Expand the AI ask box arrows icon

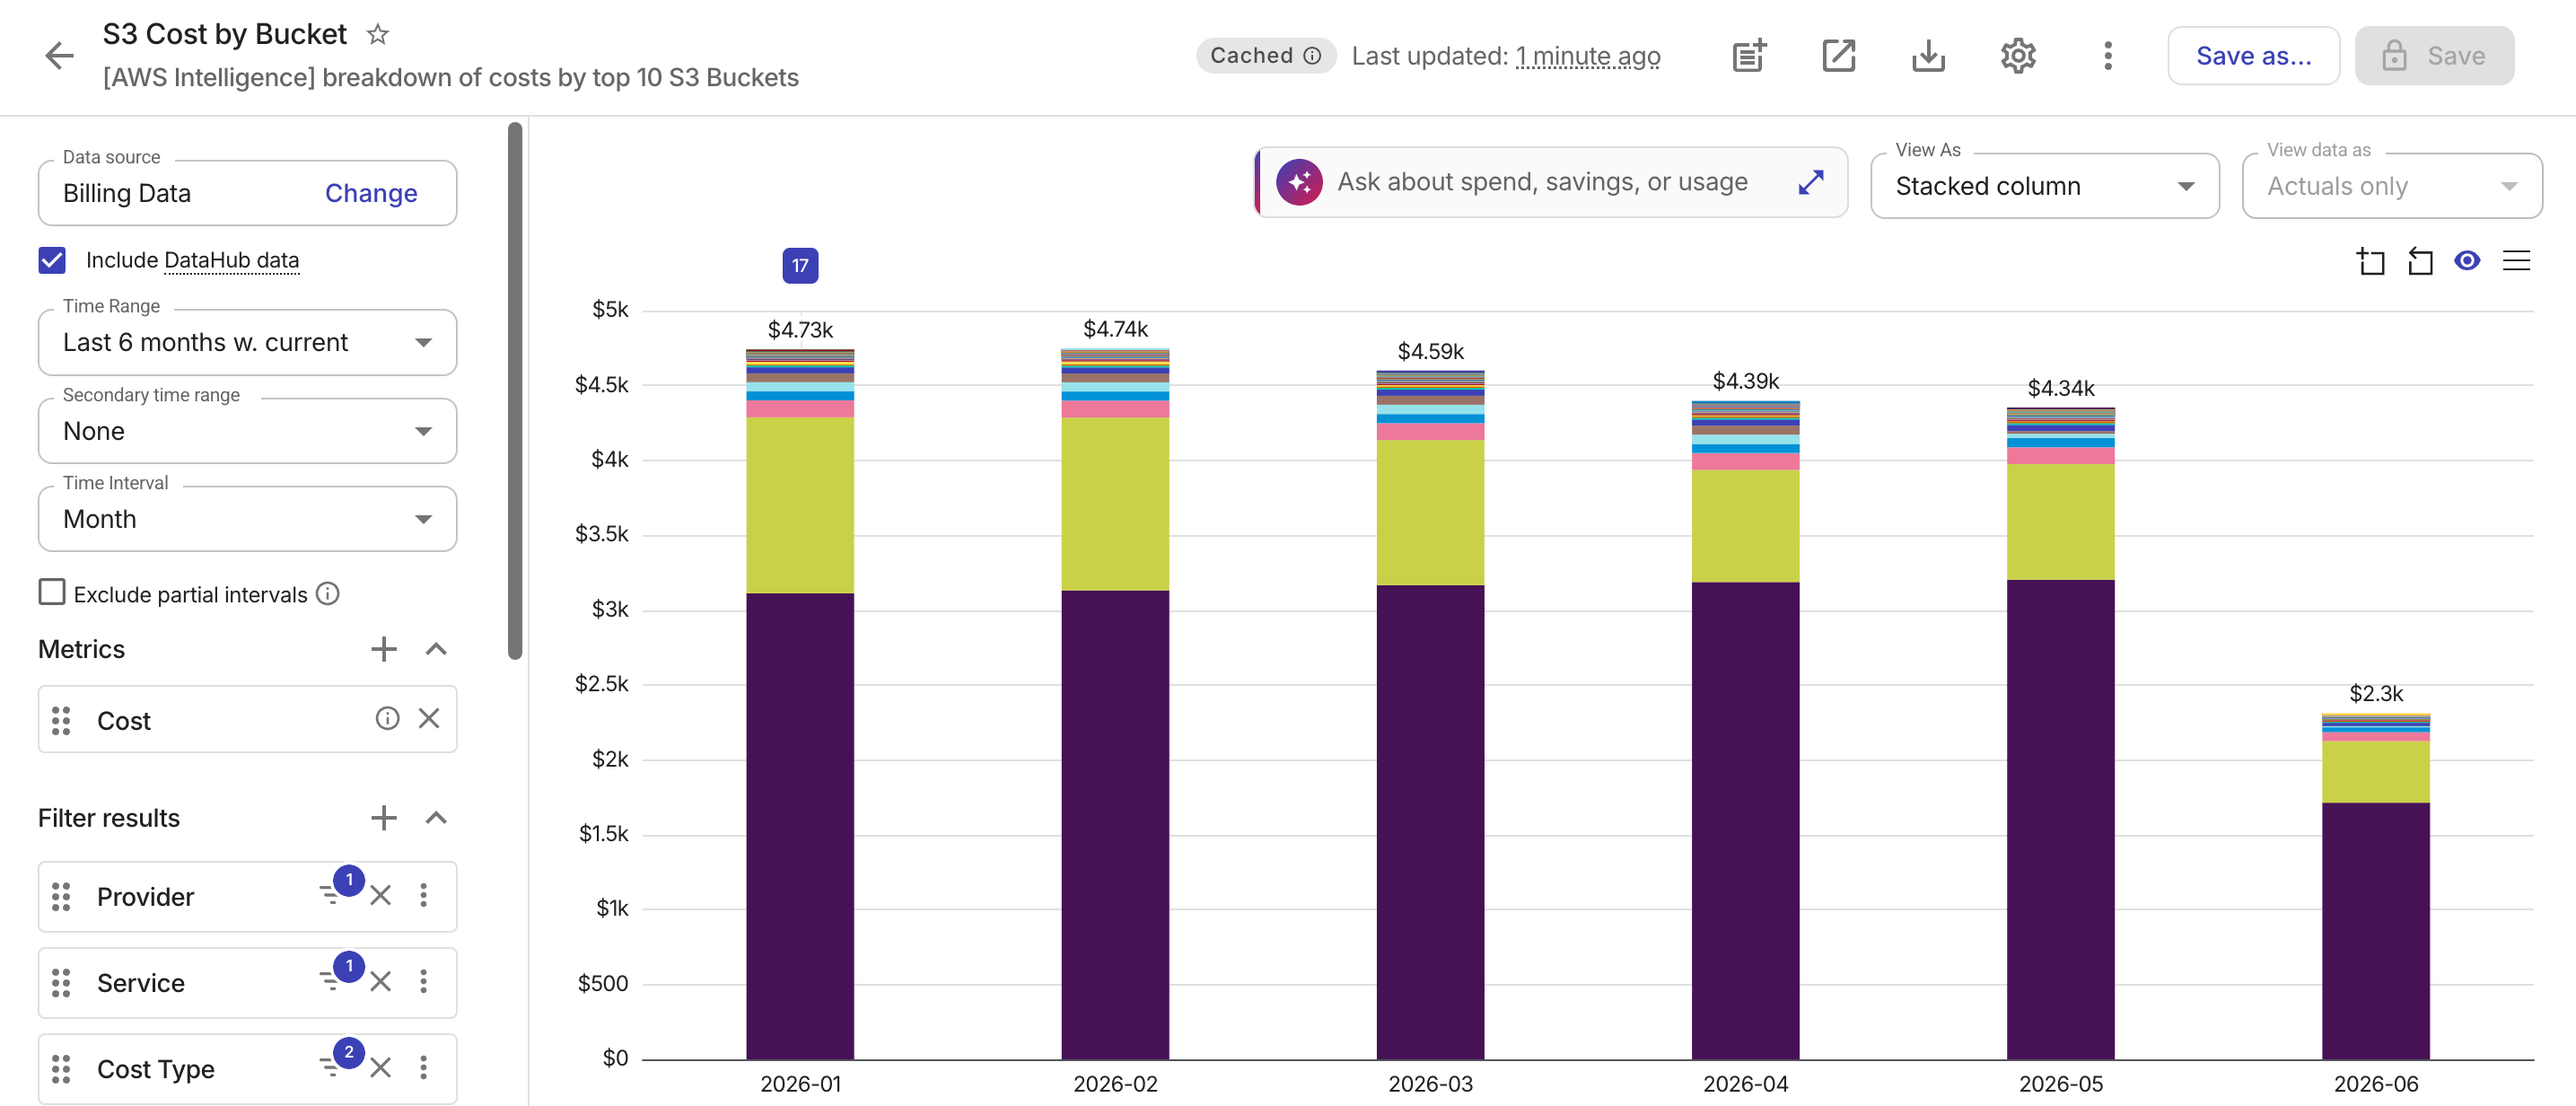tap(1811, 182)
